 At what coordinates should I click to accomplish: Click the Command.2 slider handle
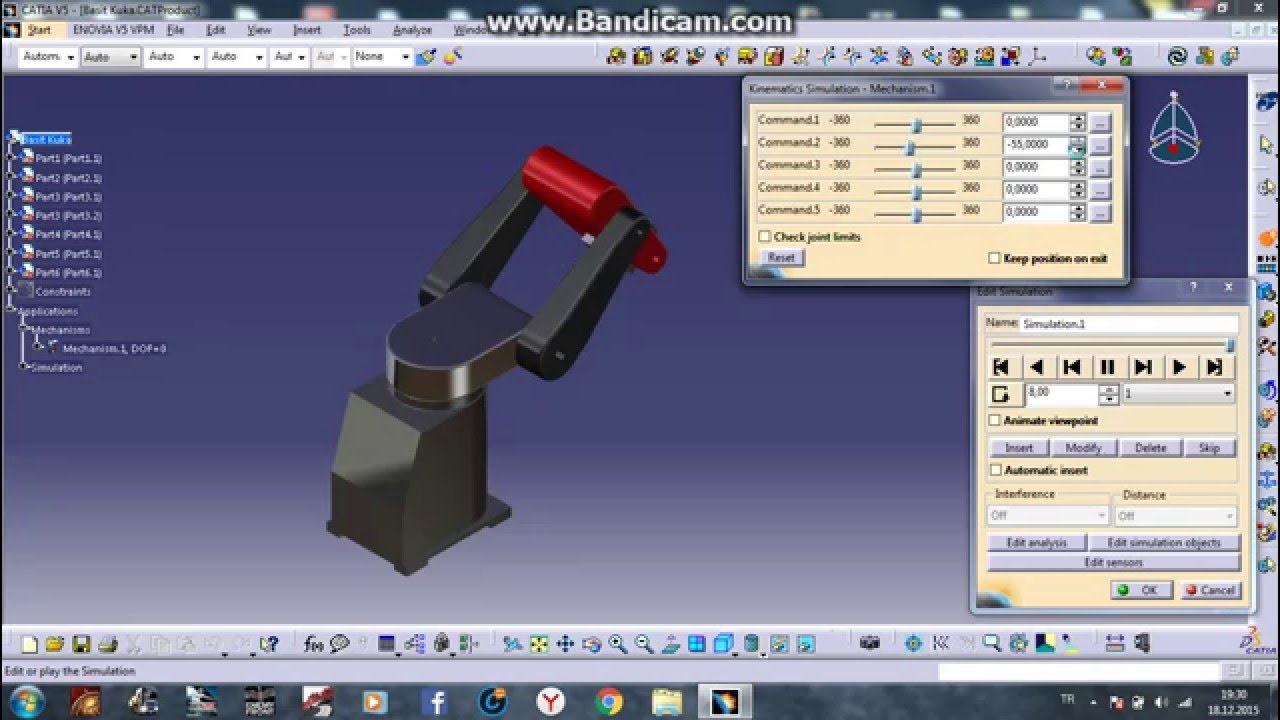pos(910,147)
